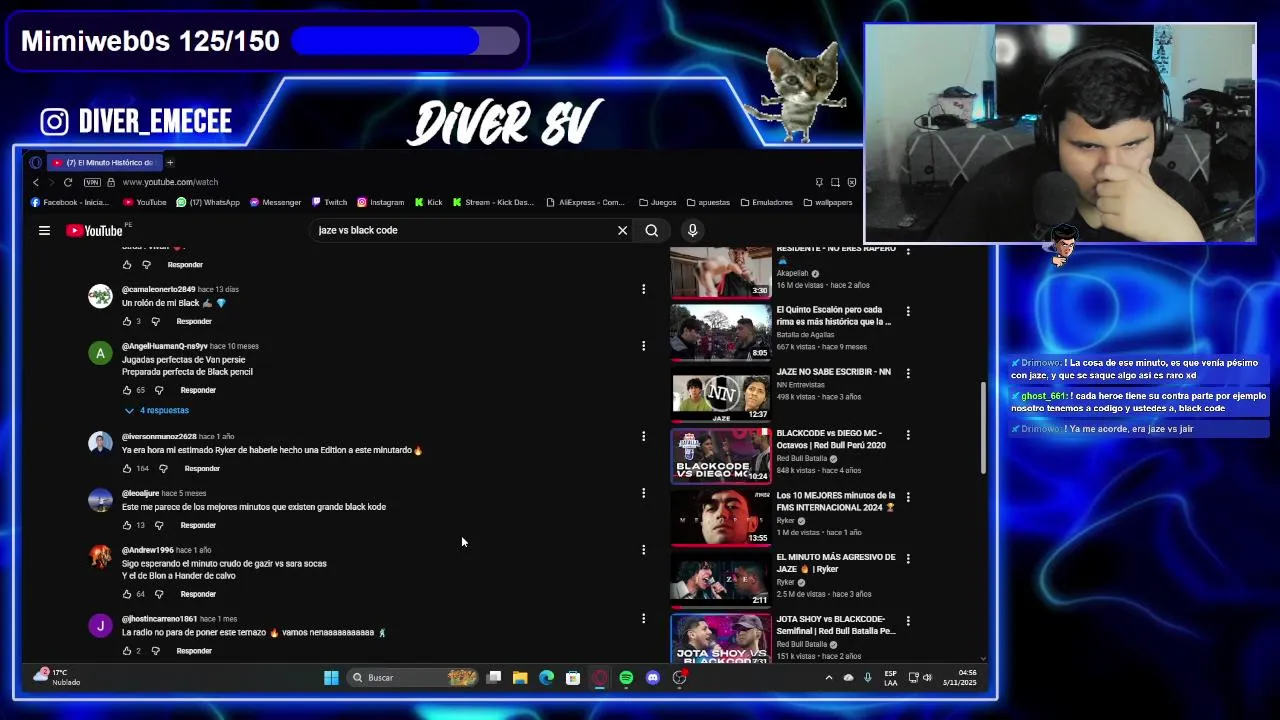
Task: Open options menu for Blackcode vs Diego MC video
Action: coord(908,435)
